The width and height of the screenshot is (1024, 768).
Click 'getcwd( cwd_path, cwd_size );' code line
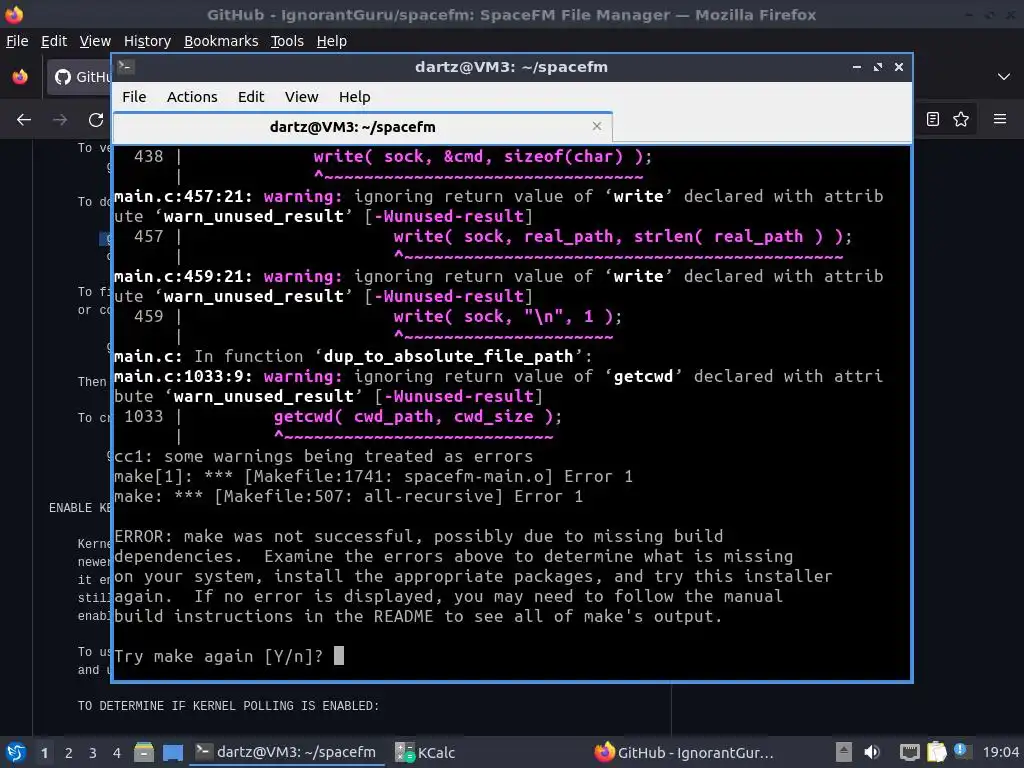pyautogui.click(x=417, y=416)
